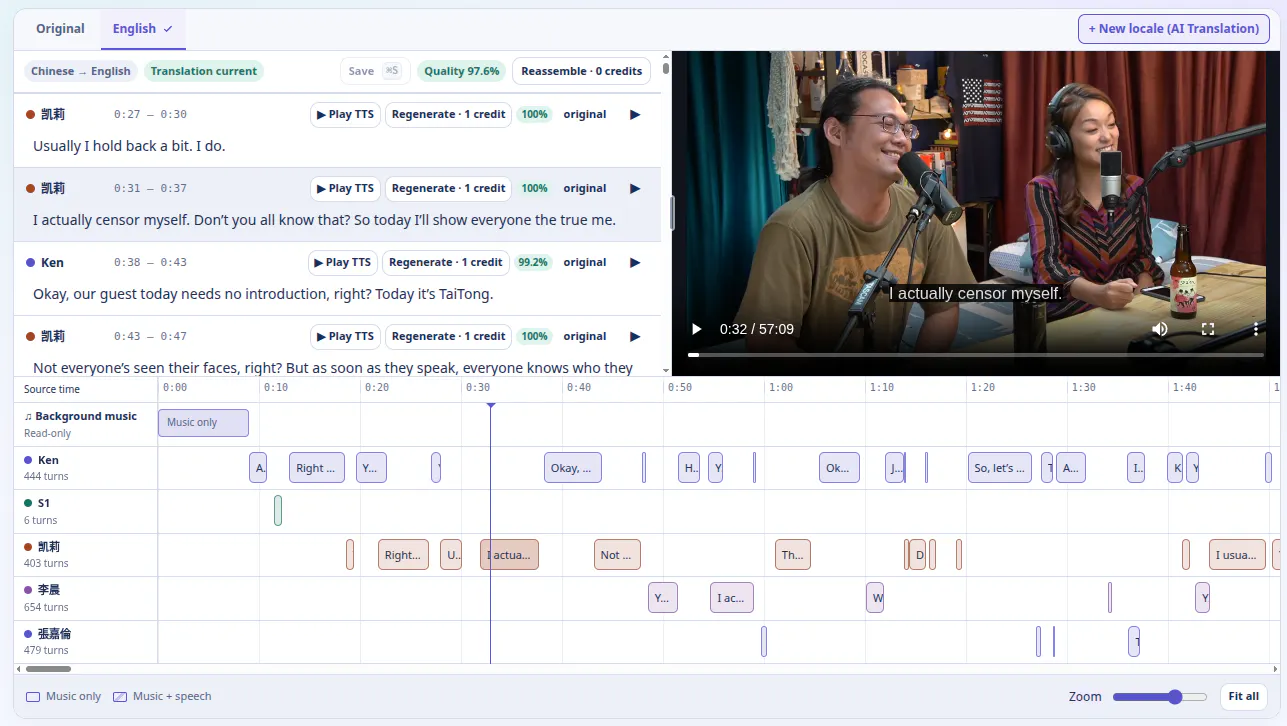The height and width of the screenshot is (726, 1287).
Task: Regenerate the 0:43 – 0:47 segment
Action: [x=448, y=337]
